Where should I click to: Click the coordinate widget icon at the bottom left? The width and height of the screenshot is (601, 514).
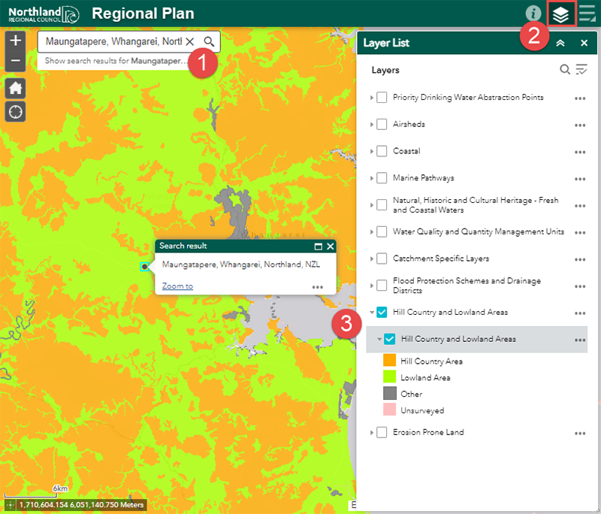[x=10, y=505]
